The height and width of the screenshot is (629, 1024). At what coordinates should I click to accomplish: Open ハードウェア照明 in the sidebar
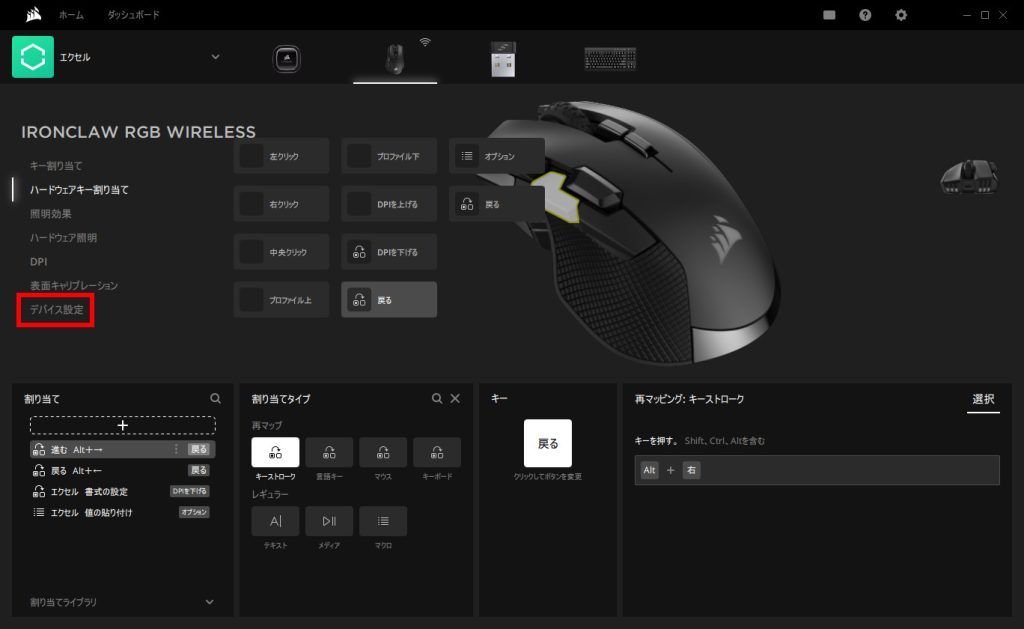pyautogui.click(x=63, y=238)
